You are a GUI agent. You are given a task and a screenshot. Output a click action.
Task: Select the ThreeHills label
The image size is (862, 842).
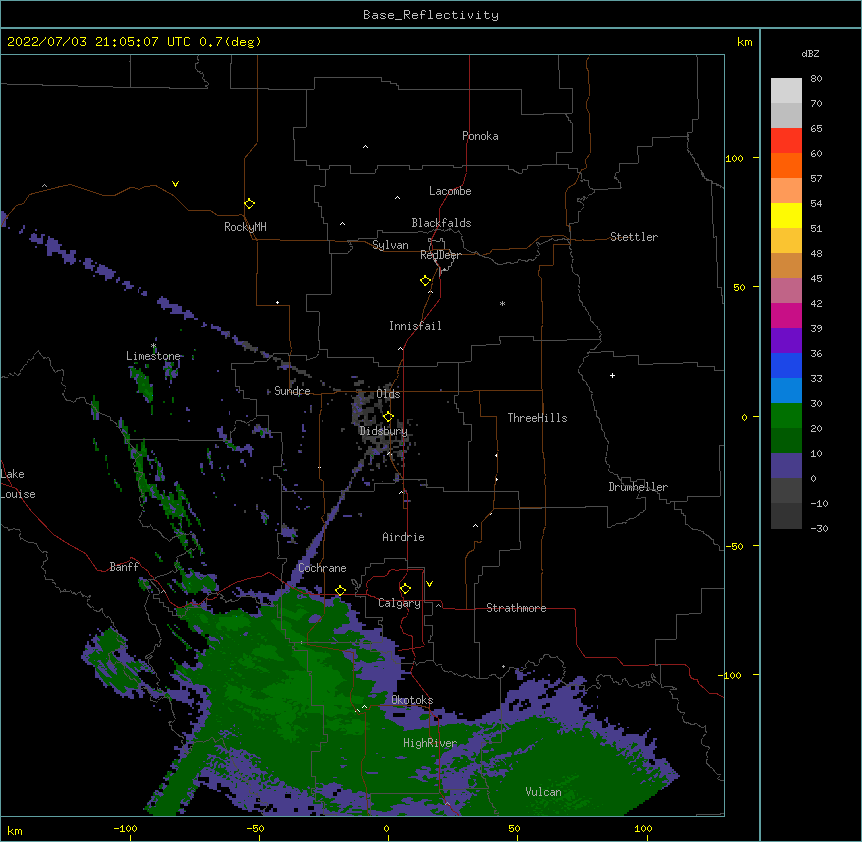pyautogui.click(x=537, y=418)
